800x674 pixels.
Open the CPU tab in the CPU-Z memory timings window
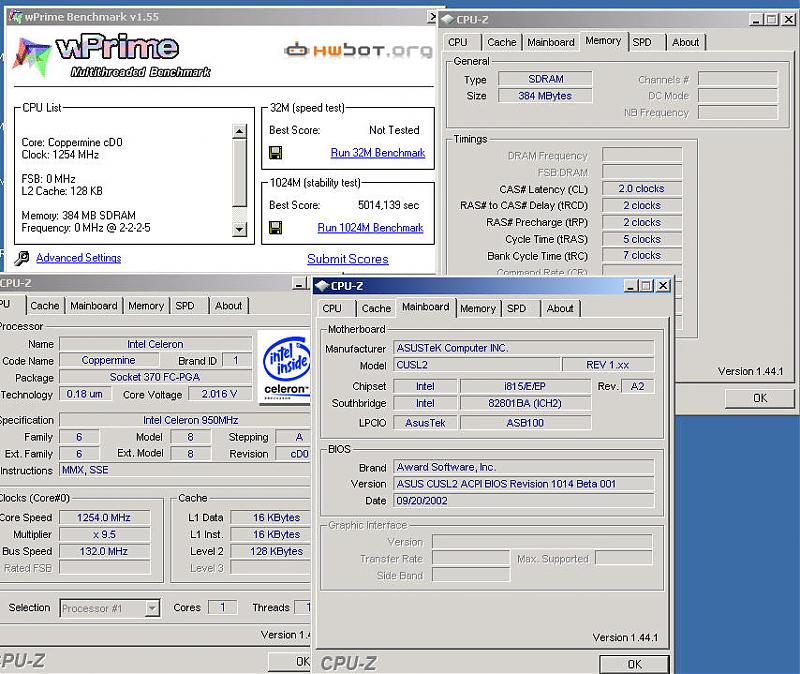458,42
